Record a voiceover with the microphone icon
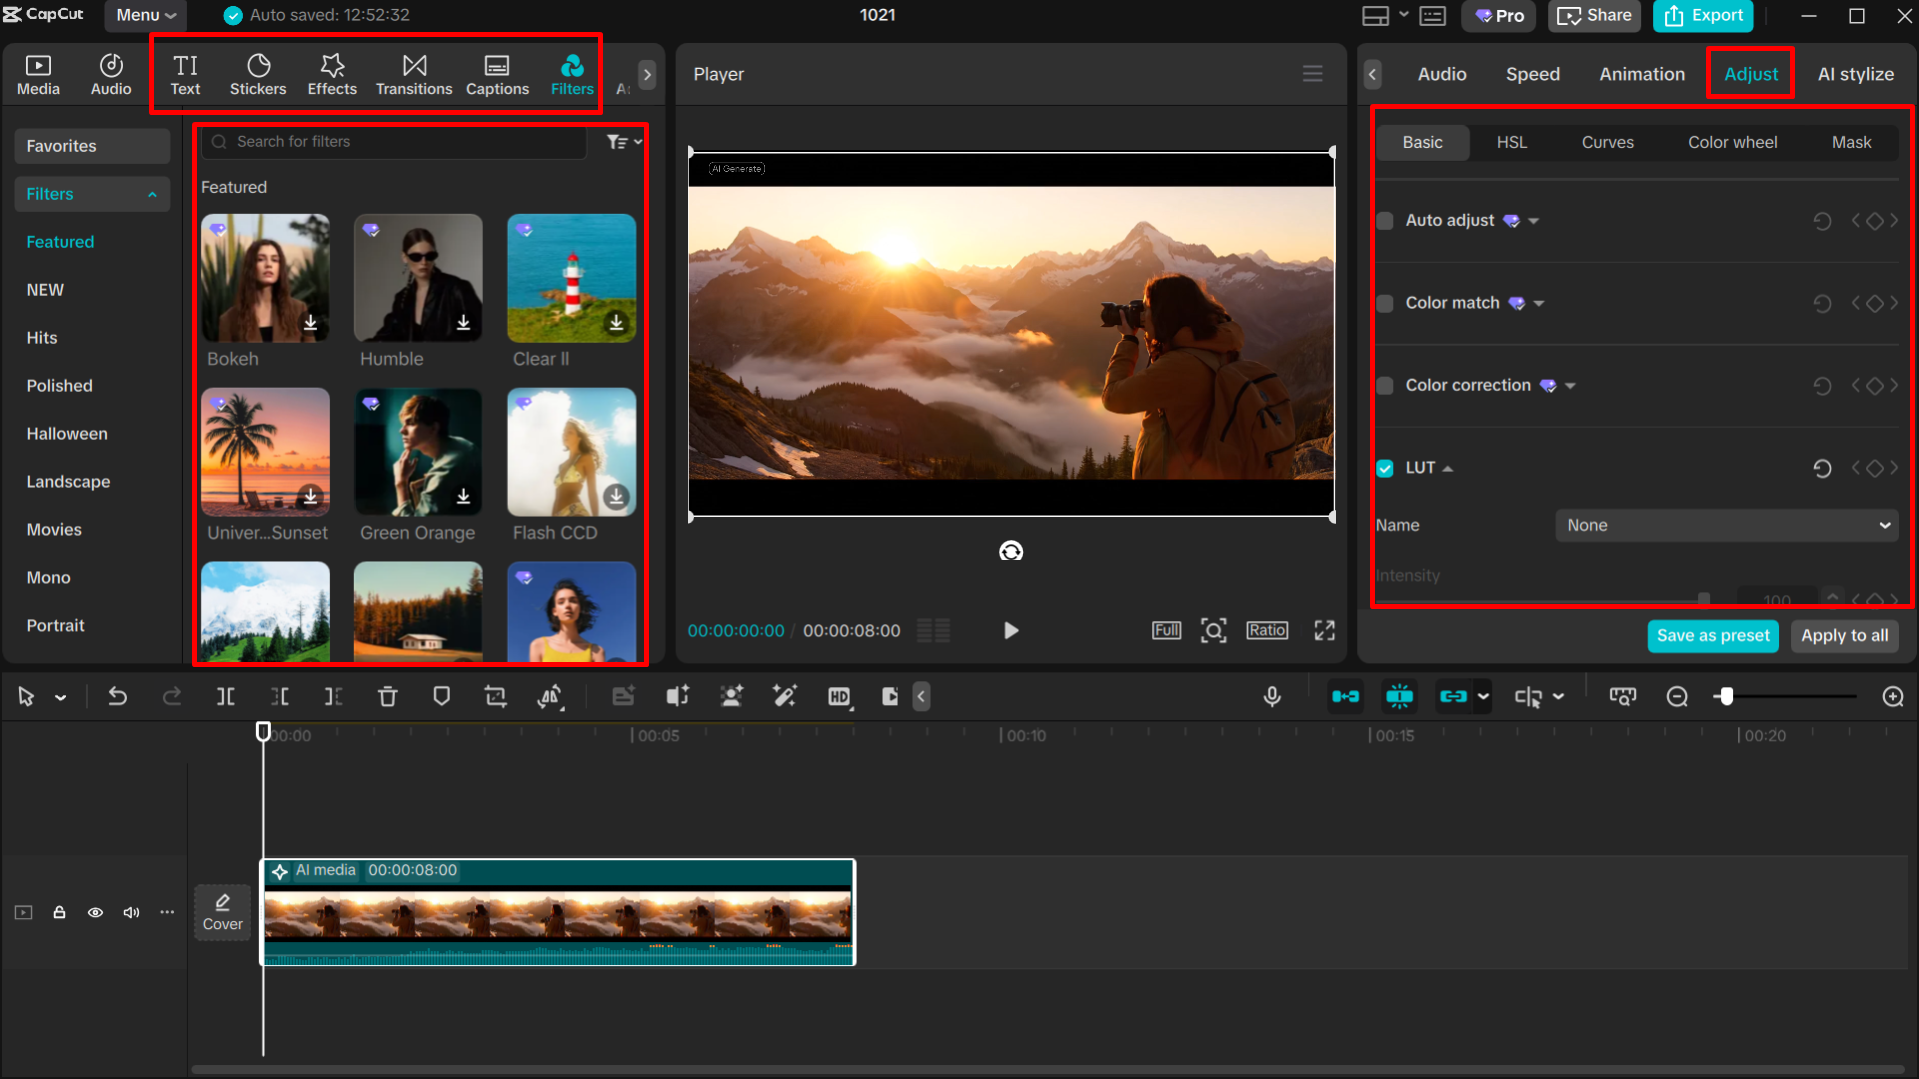1919x1079 pixels. coord(1271,696)
